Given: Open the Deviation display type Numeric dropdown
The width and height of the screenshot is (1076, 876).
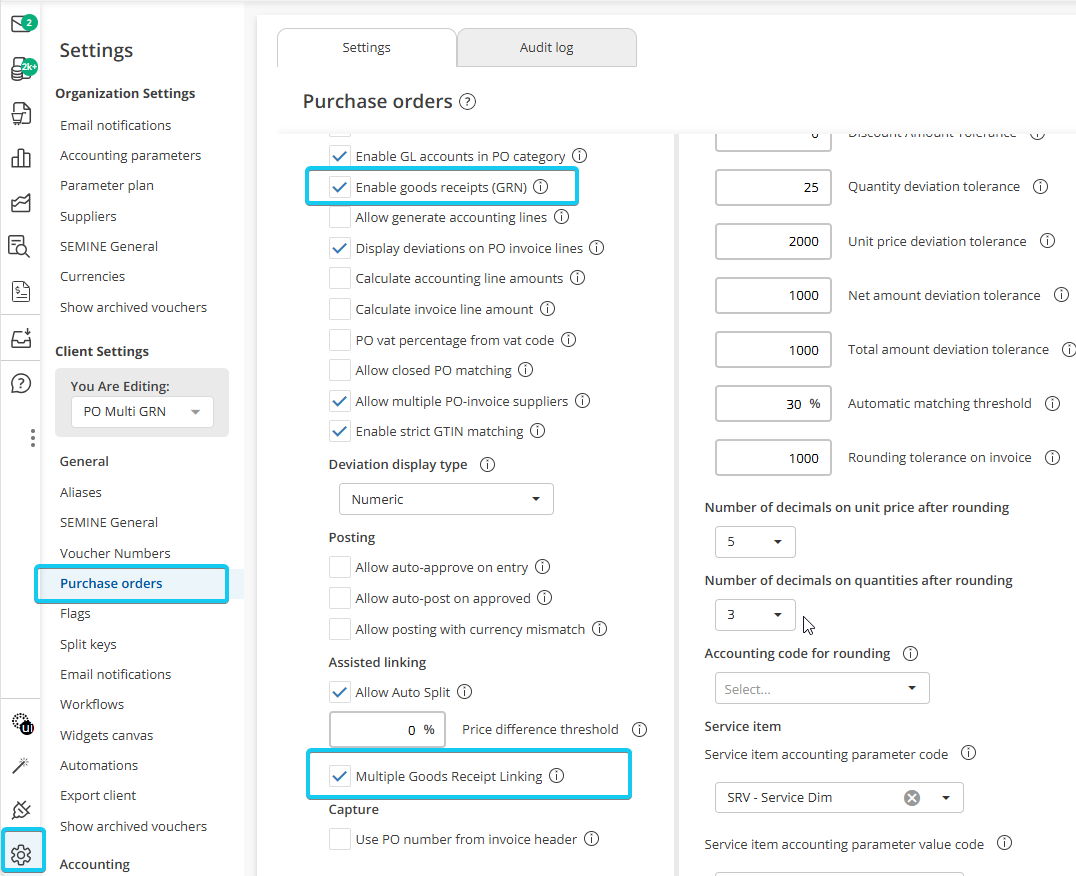Looking at the screenshot, I should [446, 499].
